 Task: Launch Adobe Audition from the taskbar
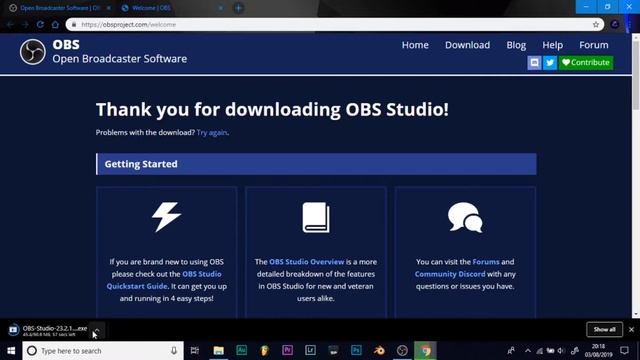pyautogui.click(x=242, y=351)
